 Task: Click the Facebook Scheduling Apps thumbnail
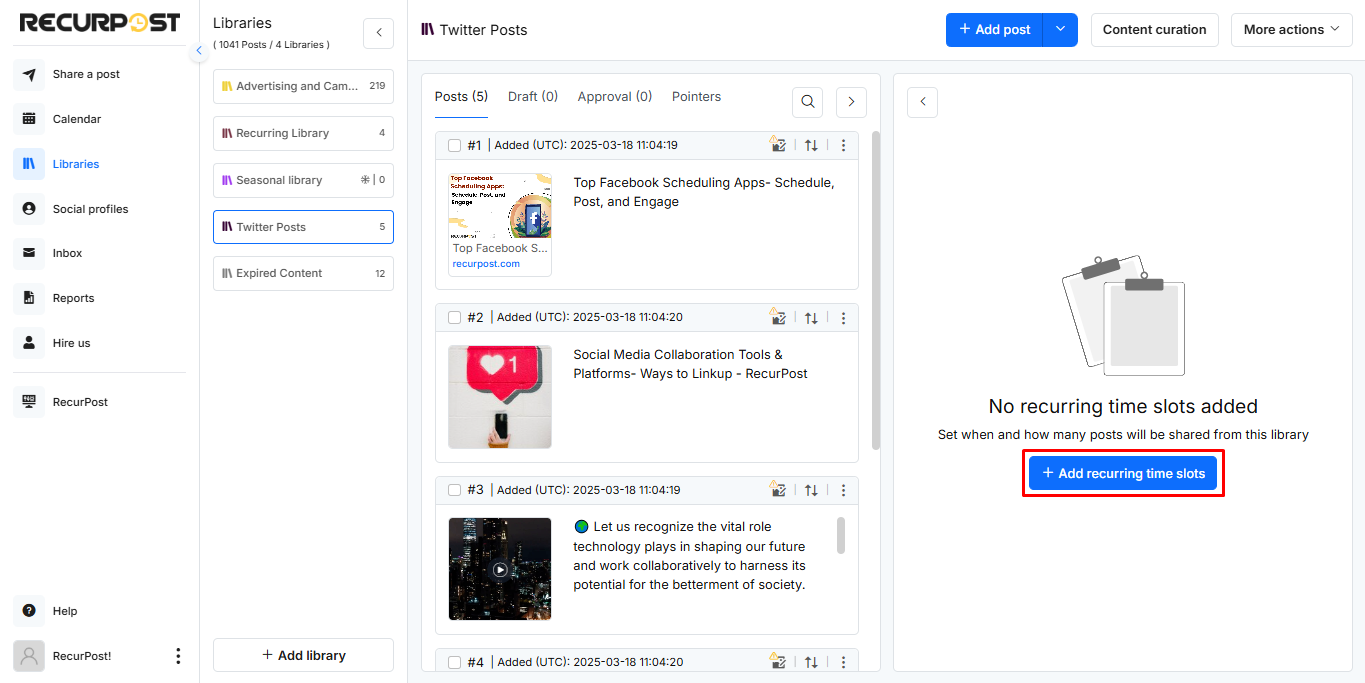(500, 206)
